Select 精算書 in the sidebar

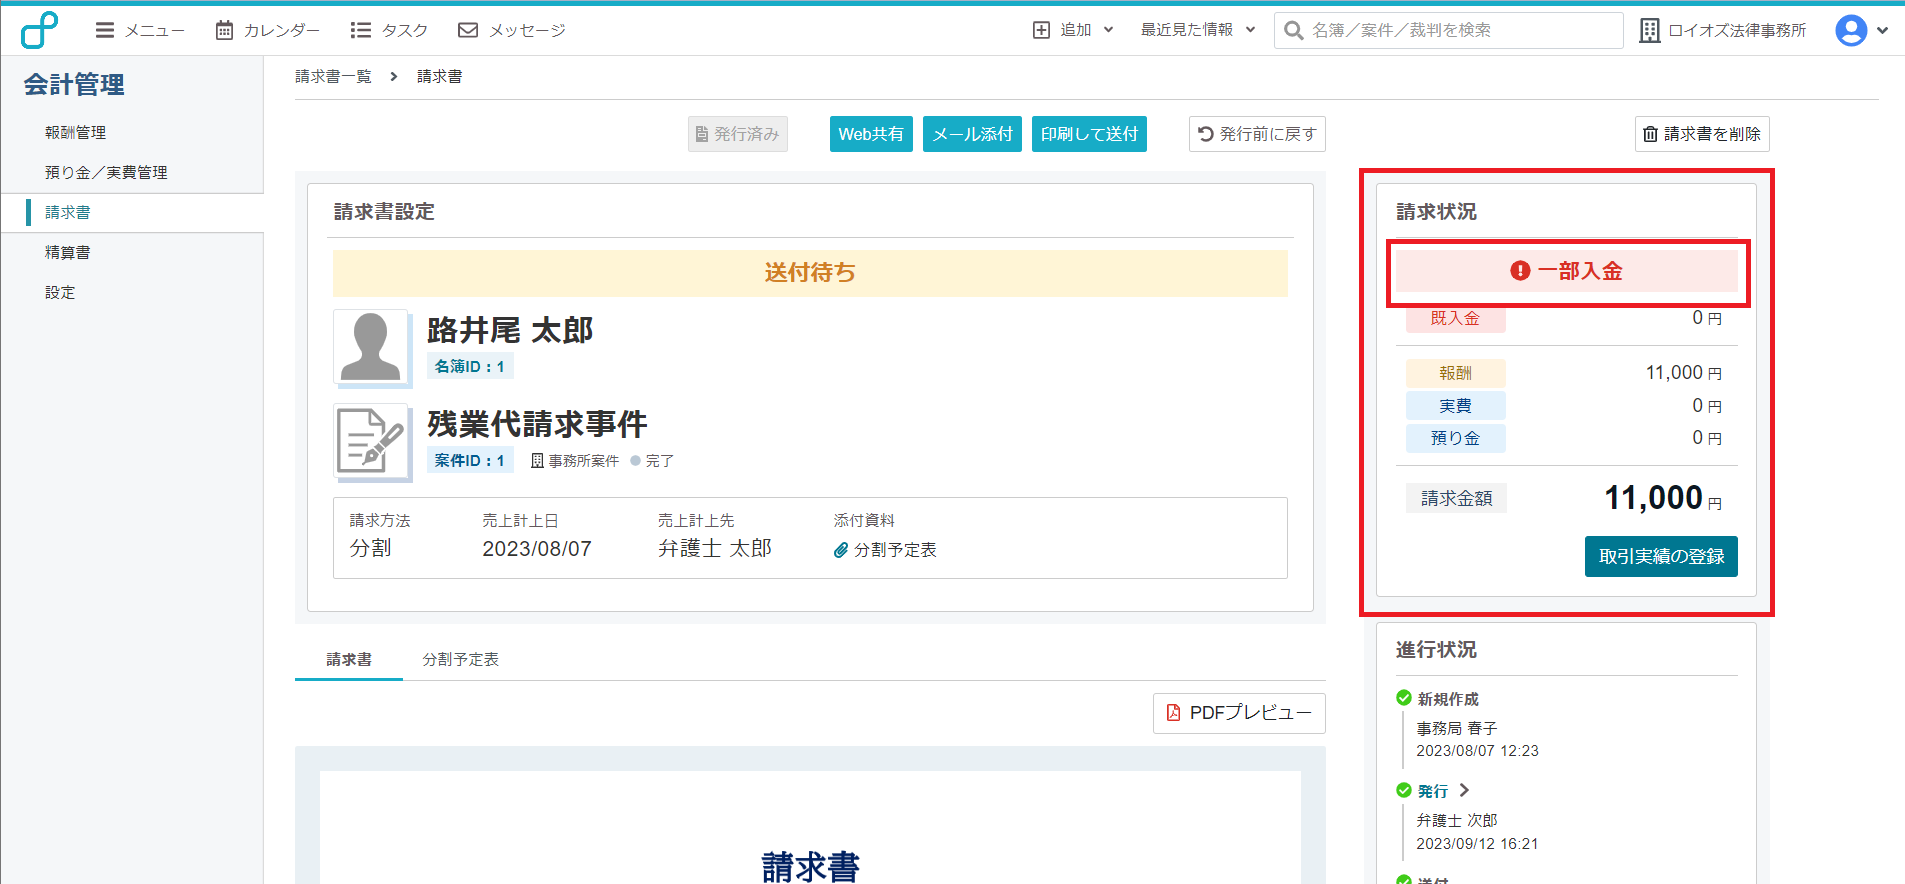(x=67, y=252)
